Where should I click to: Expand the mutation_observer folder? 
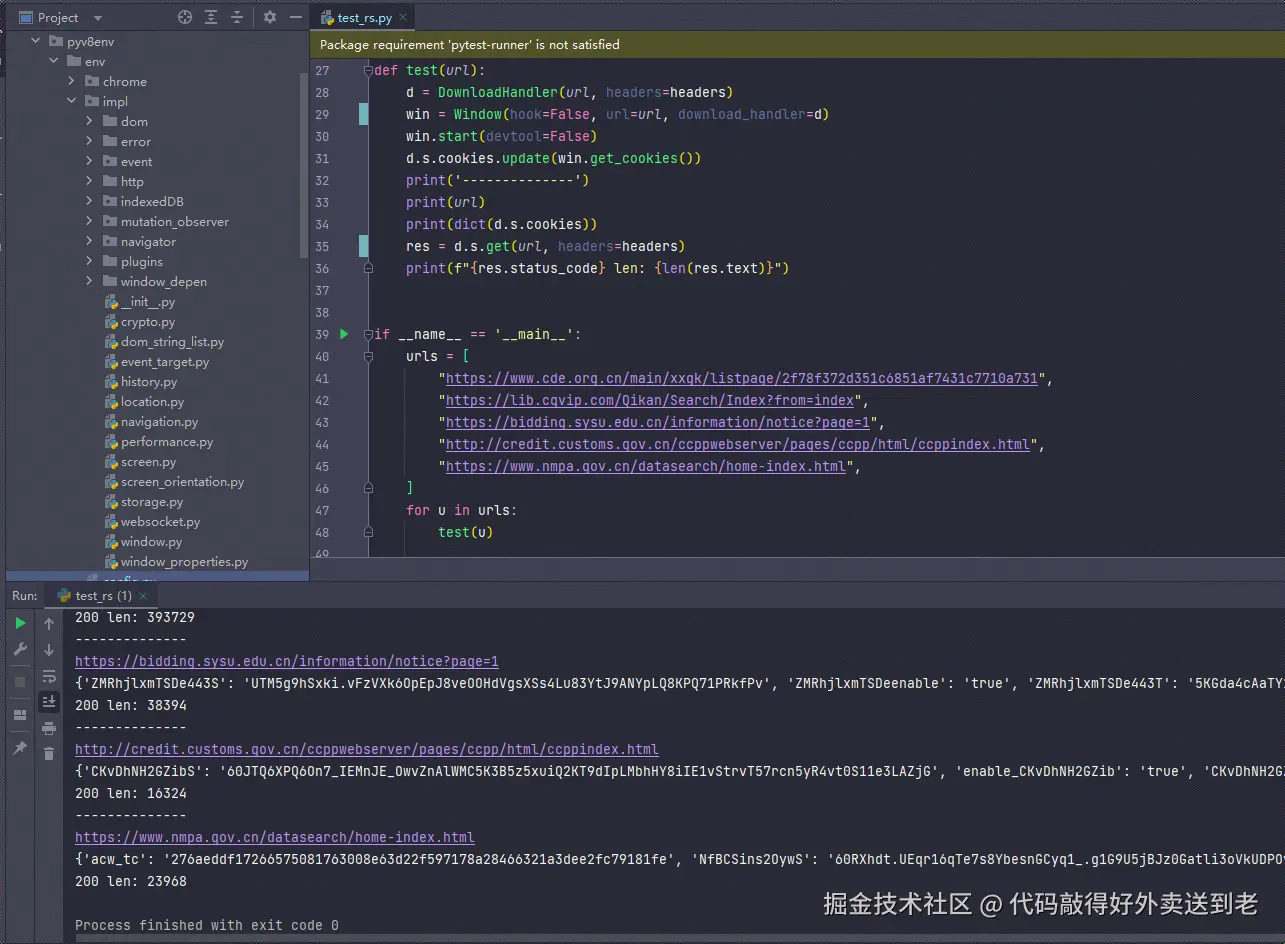[90, 221]
